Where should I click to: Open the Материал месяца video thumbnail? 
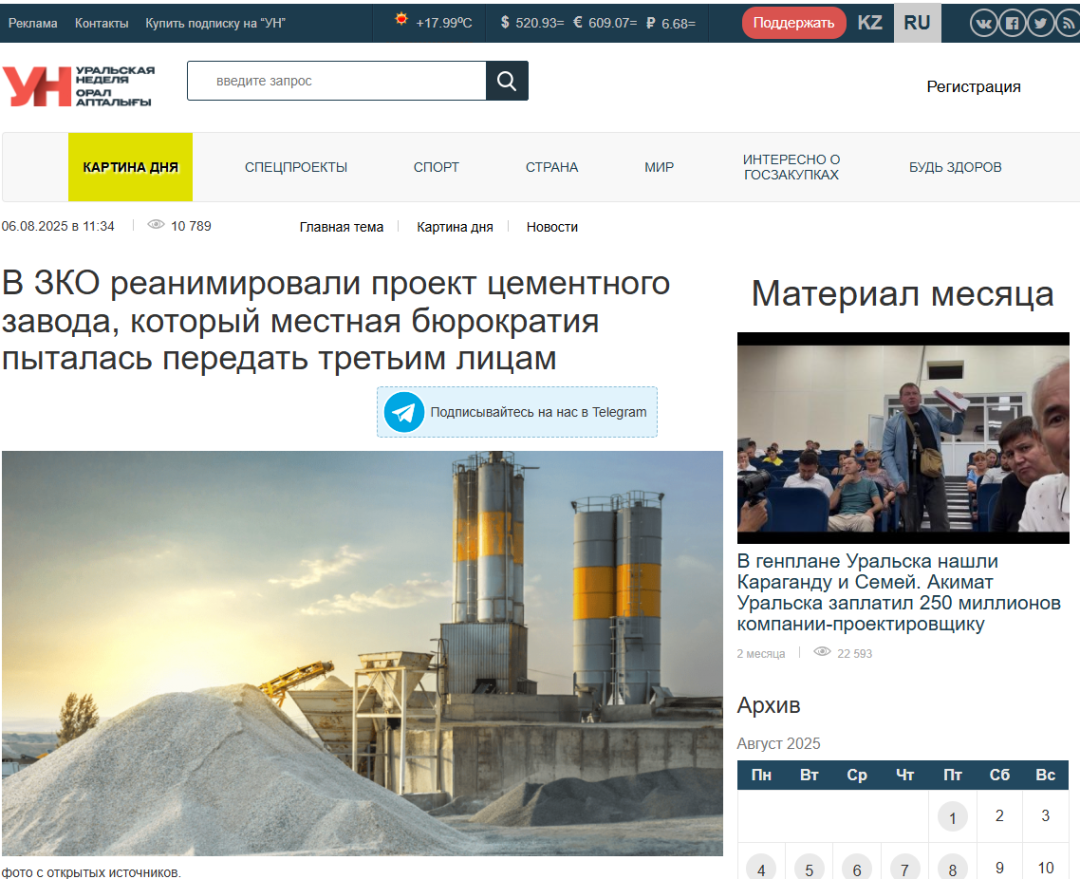(903, 438)
